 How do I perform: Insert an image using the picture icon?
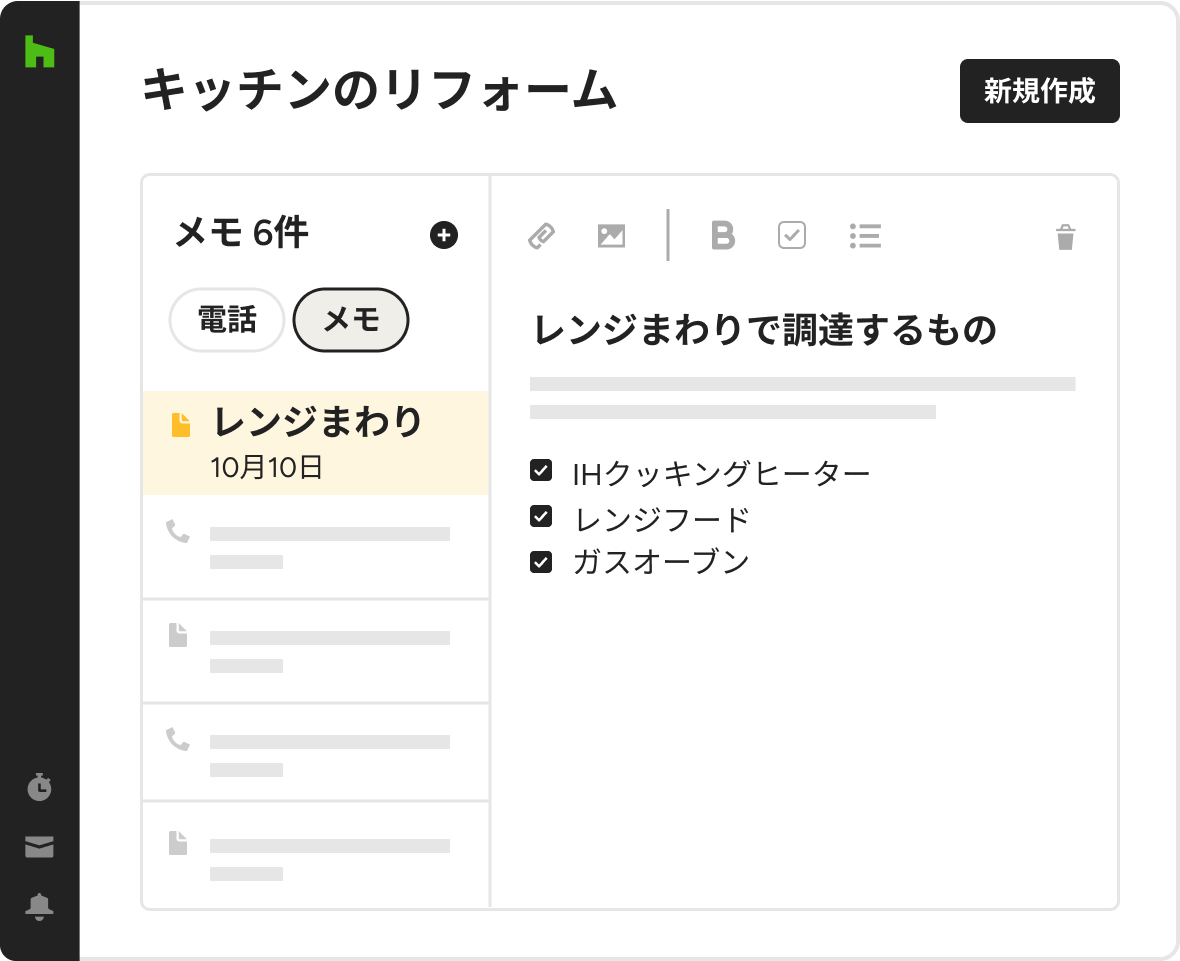pyautogui.click(x=611, y=236)
